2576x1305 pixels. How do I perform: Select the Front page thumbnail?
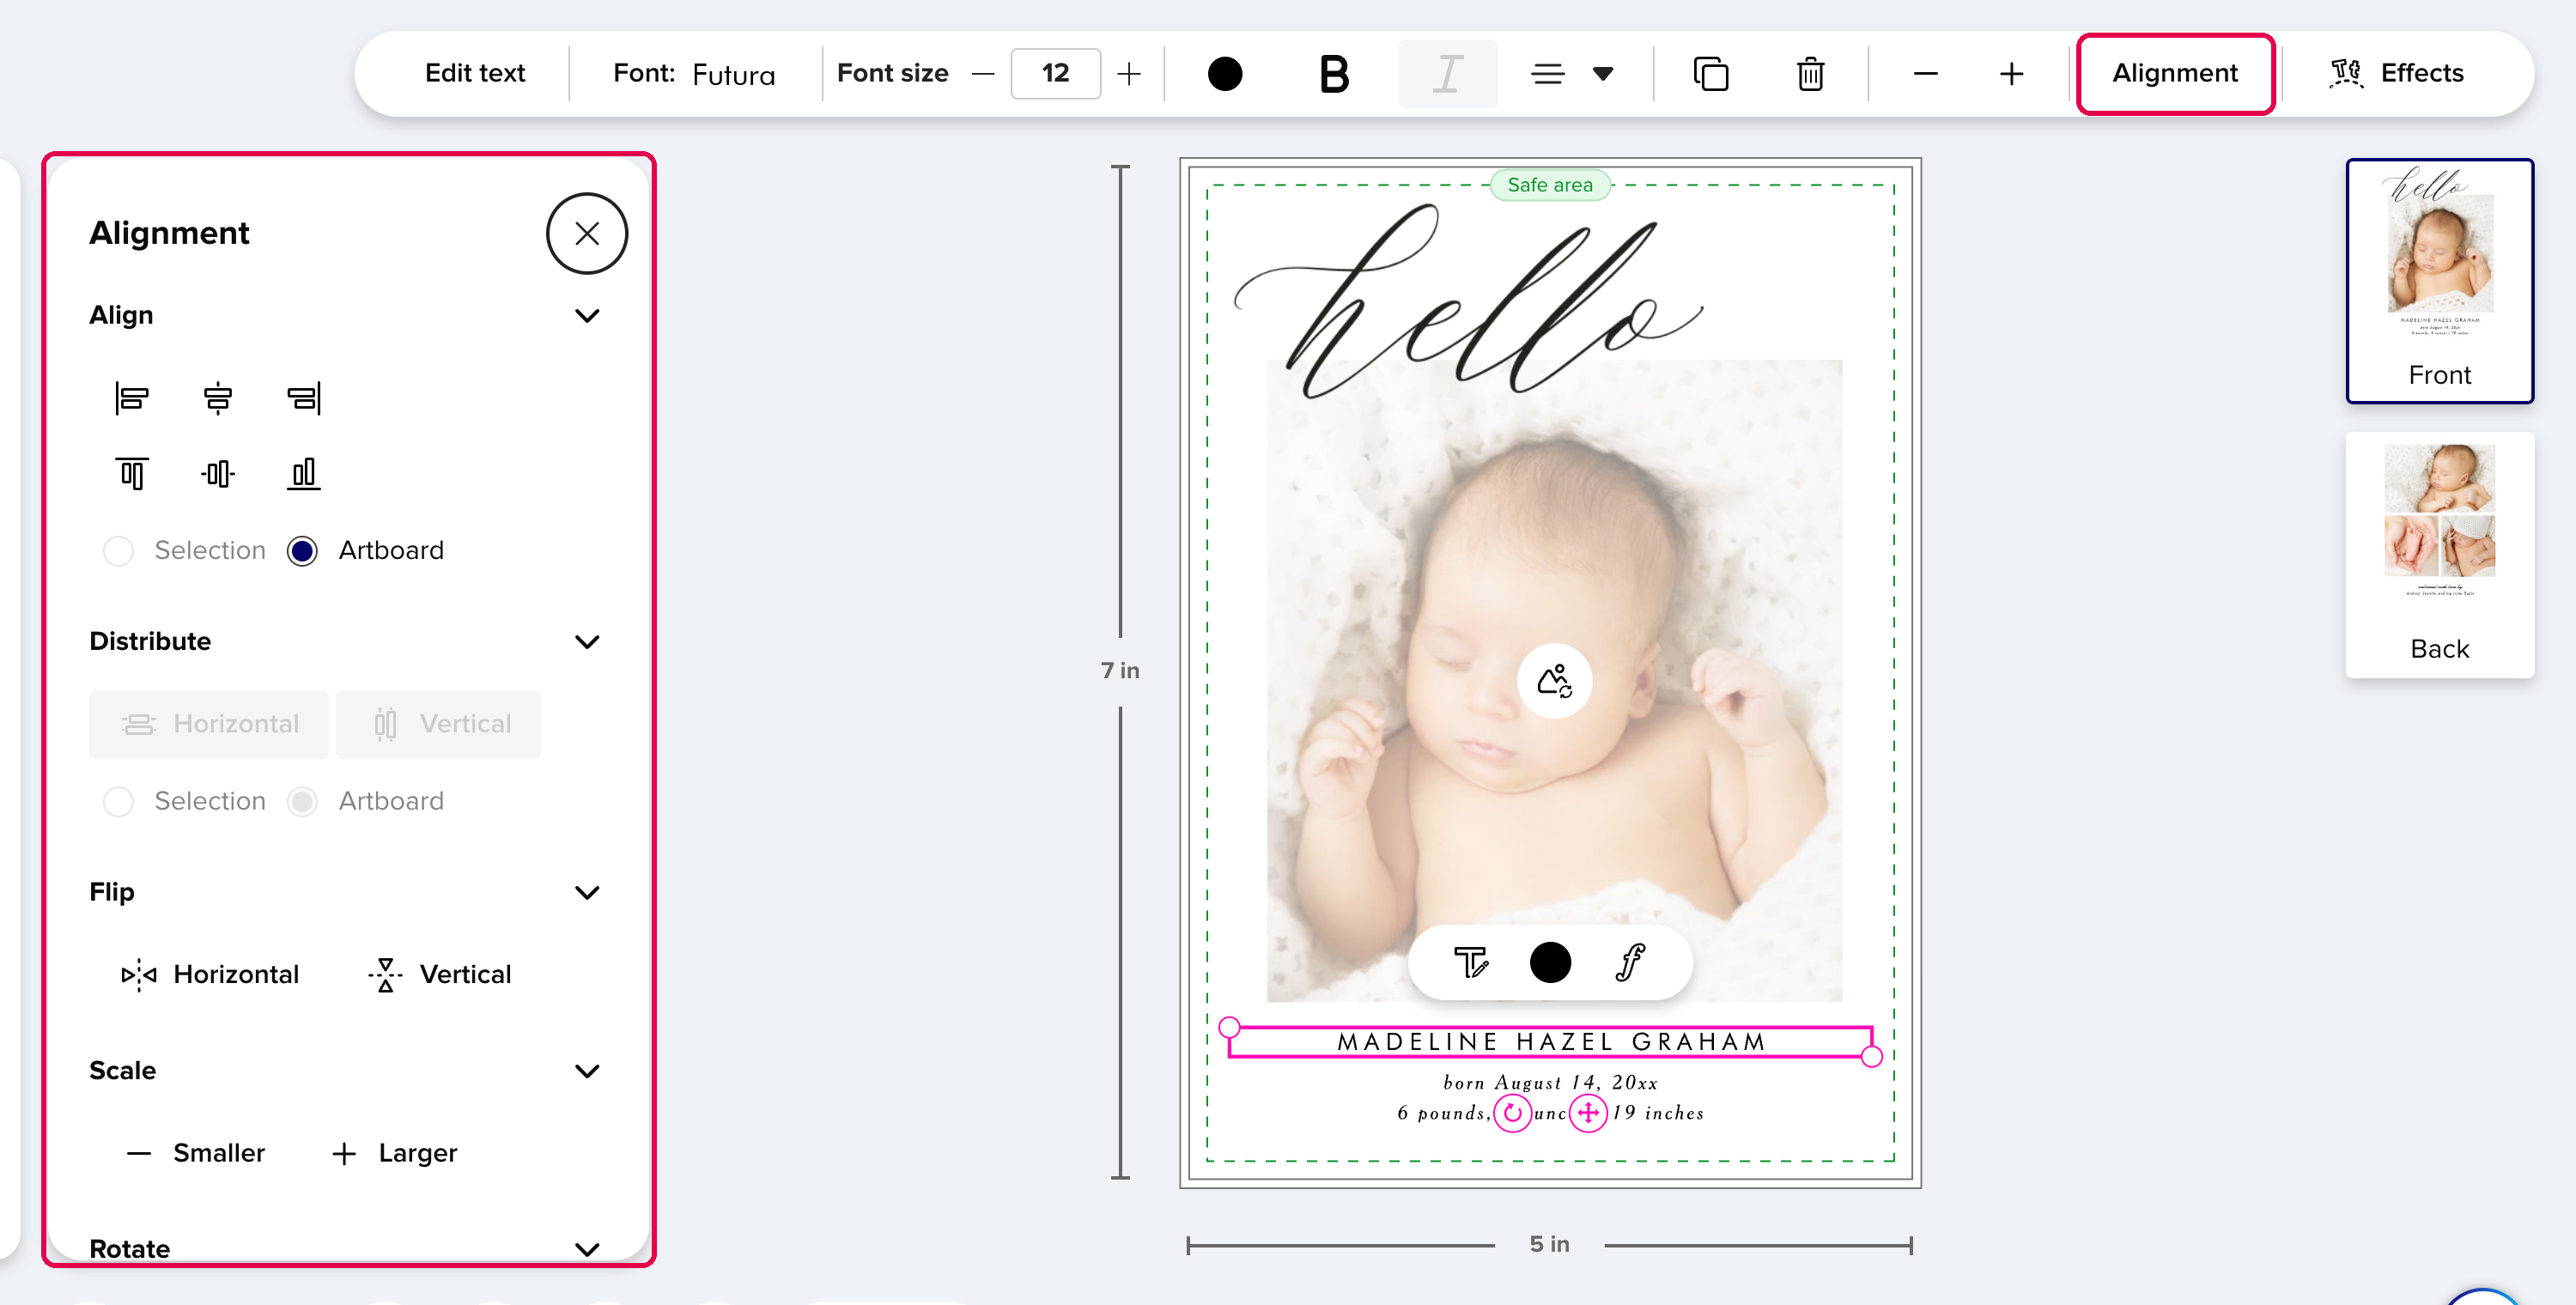[2439, 280]
